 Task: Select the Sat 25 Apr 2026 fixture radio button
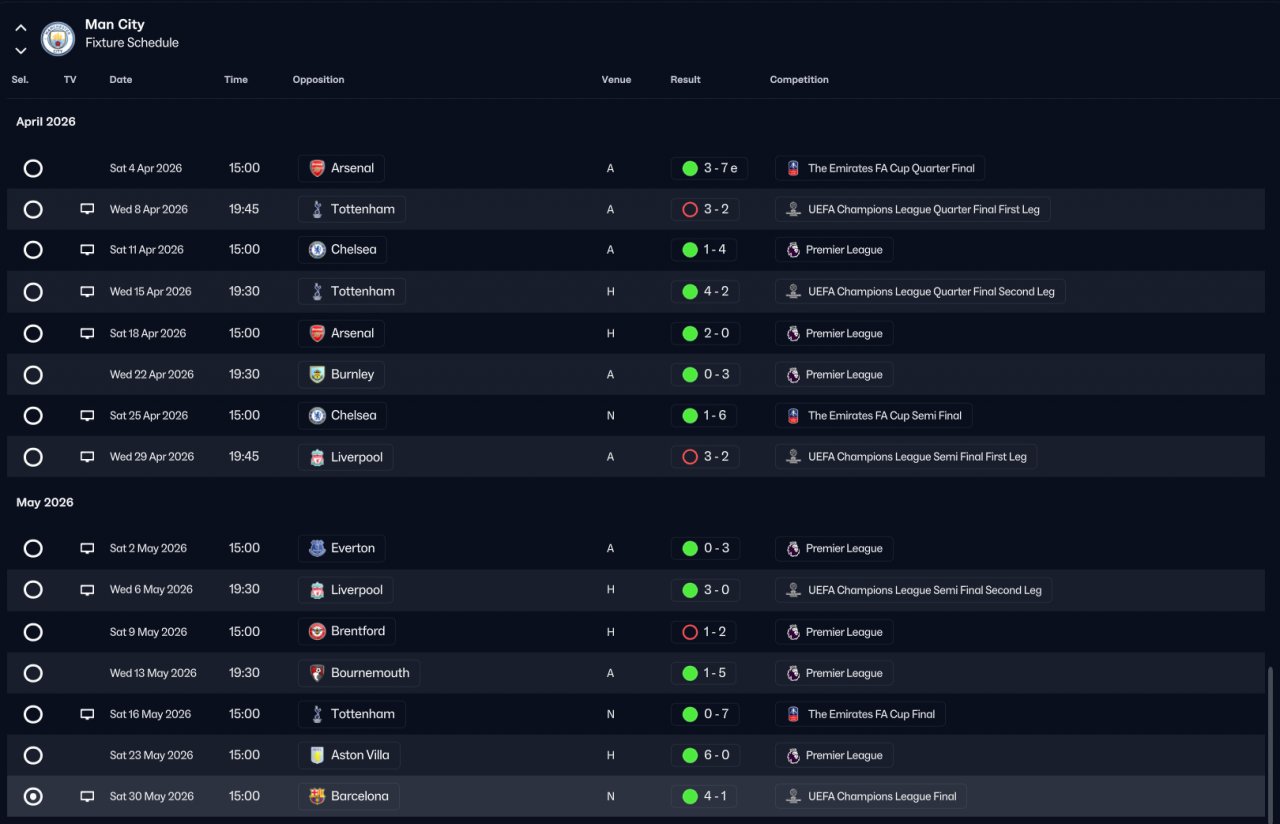(33, 416)
